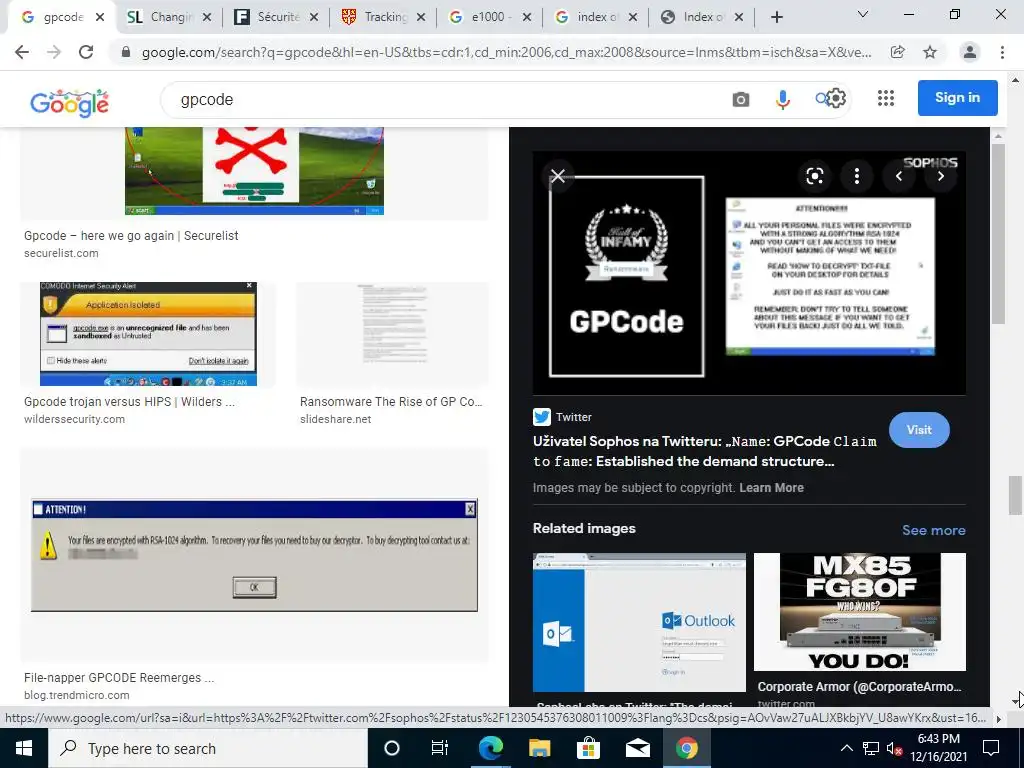Open the tab search dropdown chevron
Screen dimensions: 1024x768
point(863,14)
